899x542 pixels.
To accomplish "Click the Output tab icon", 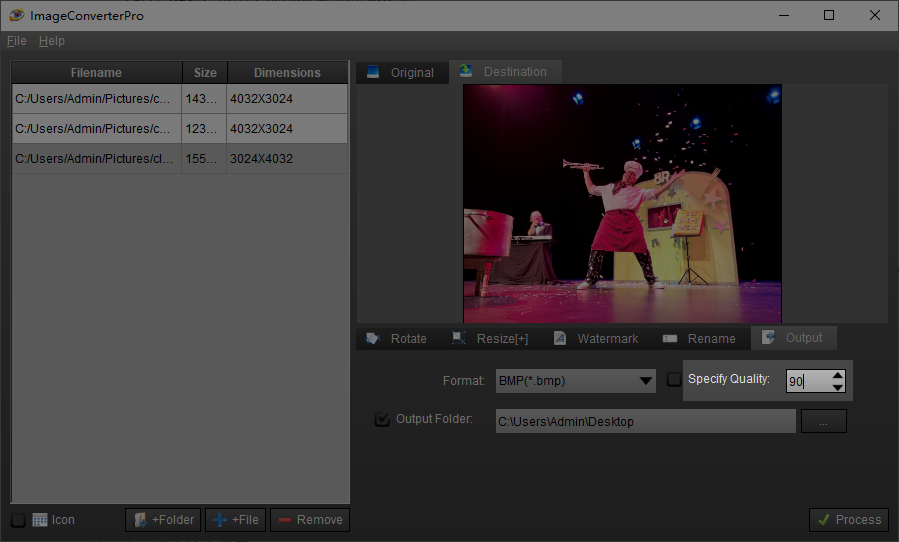I will point(768,338).
